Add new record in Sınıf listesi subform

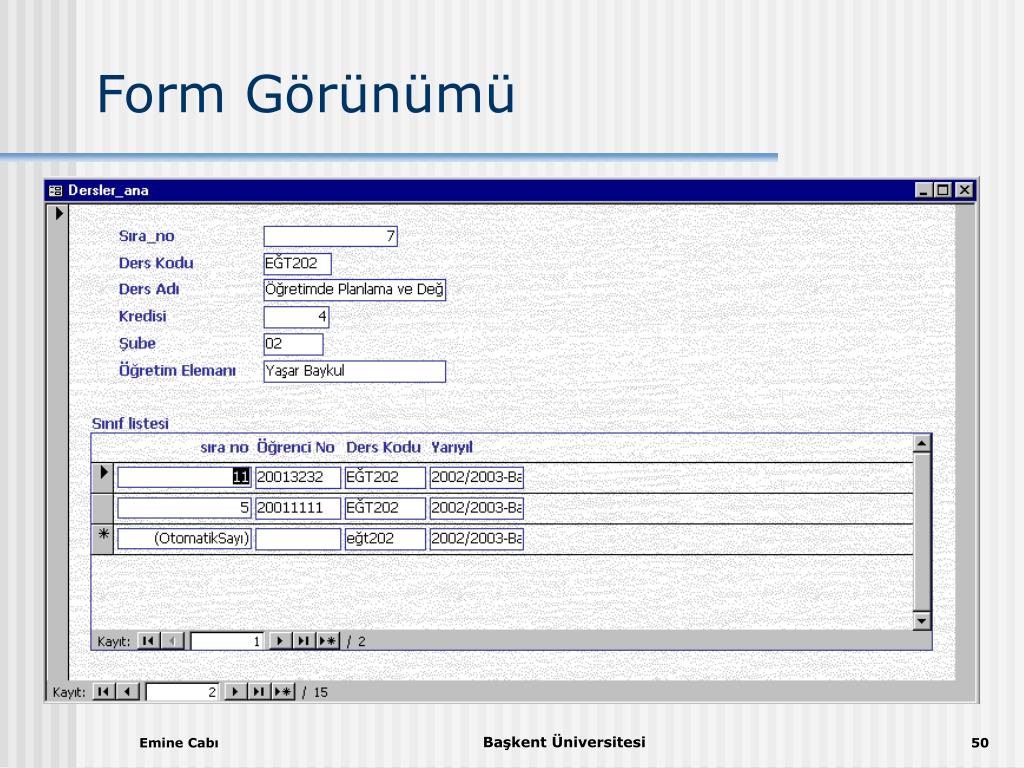tap(328, 641)
